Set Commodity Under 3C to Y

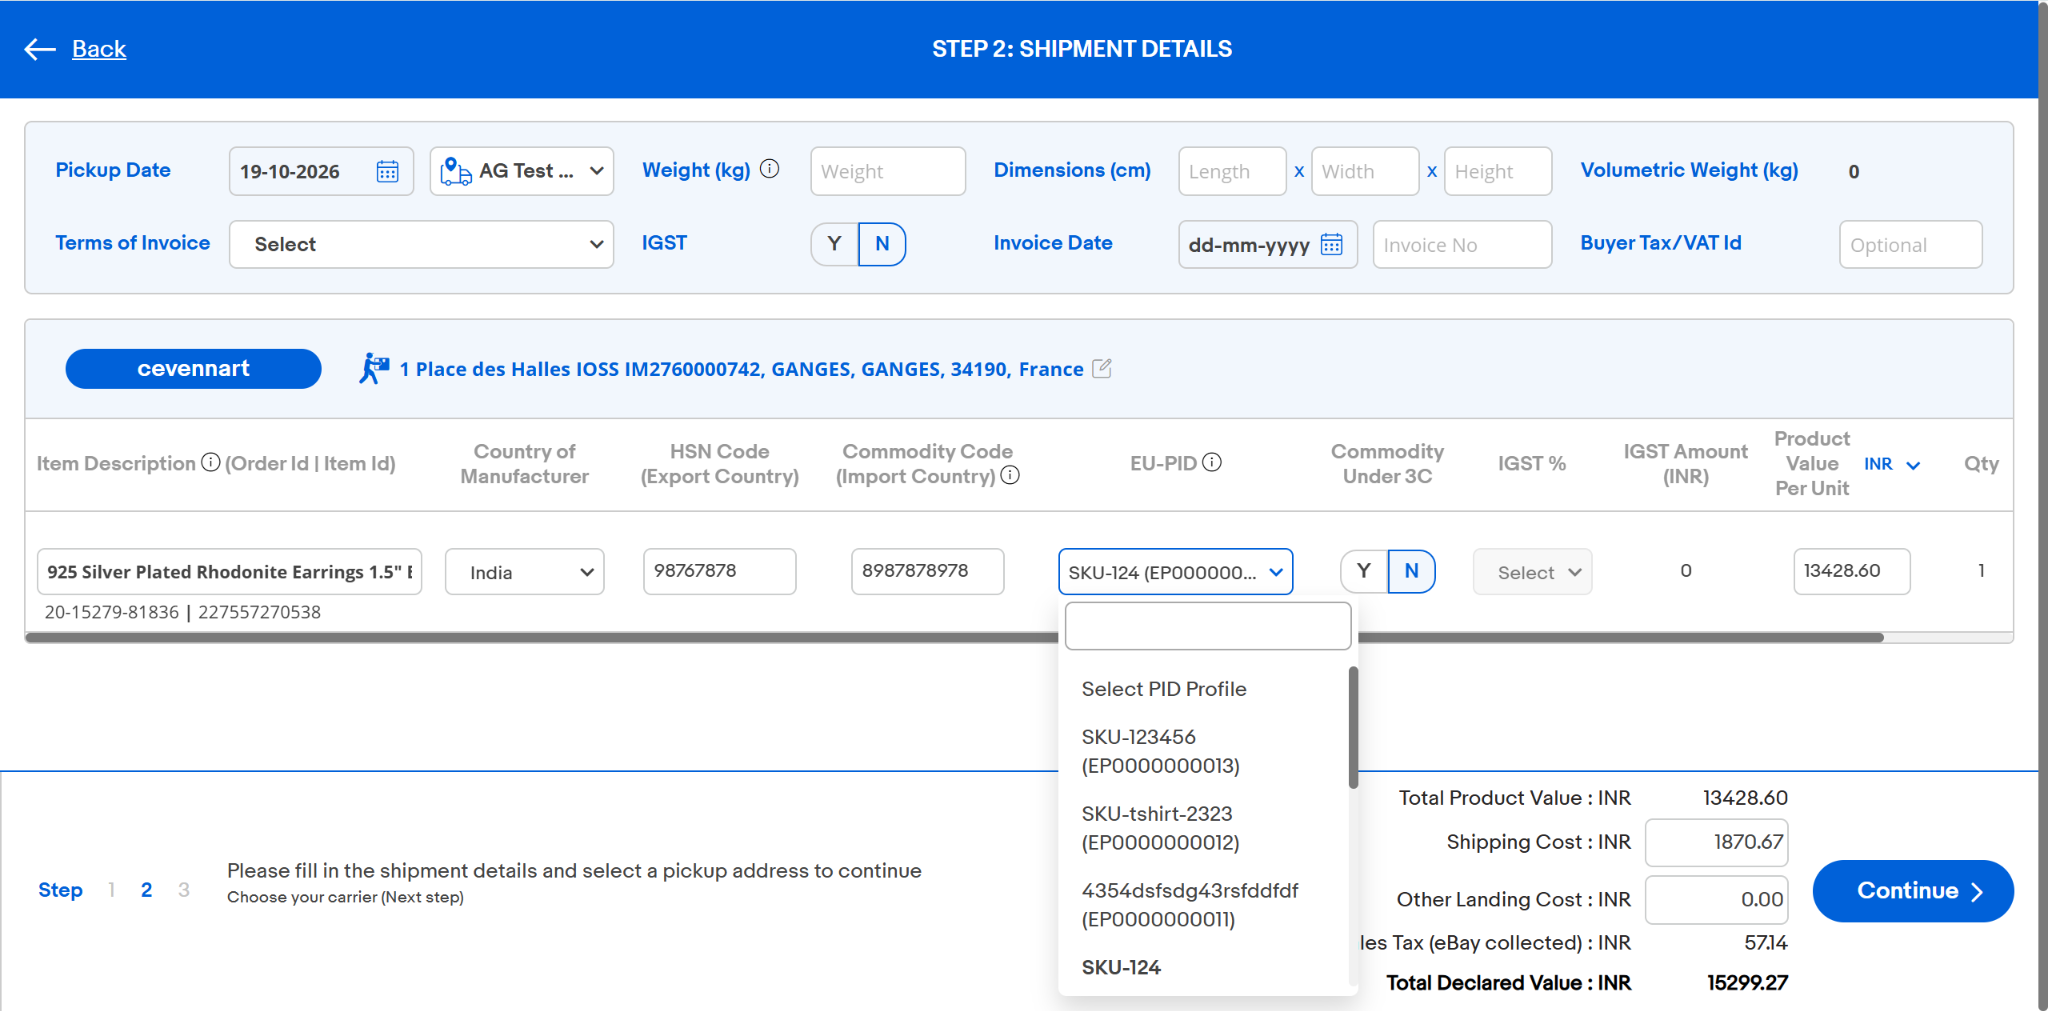click(1364, 571)
